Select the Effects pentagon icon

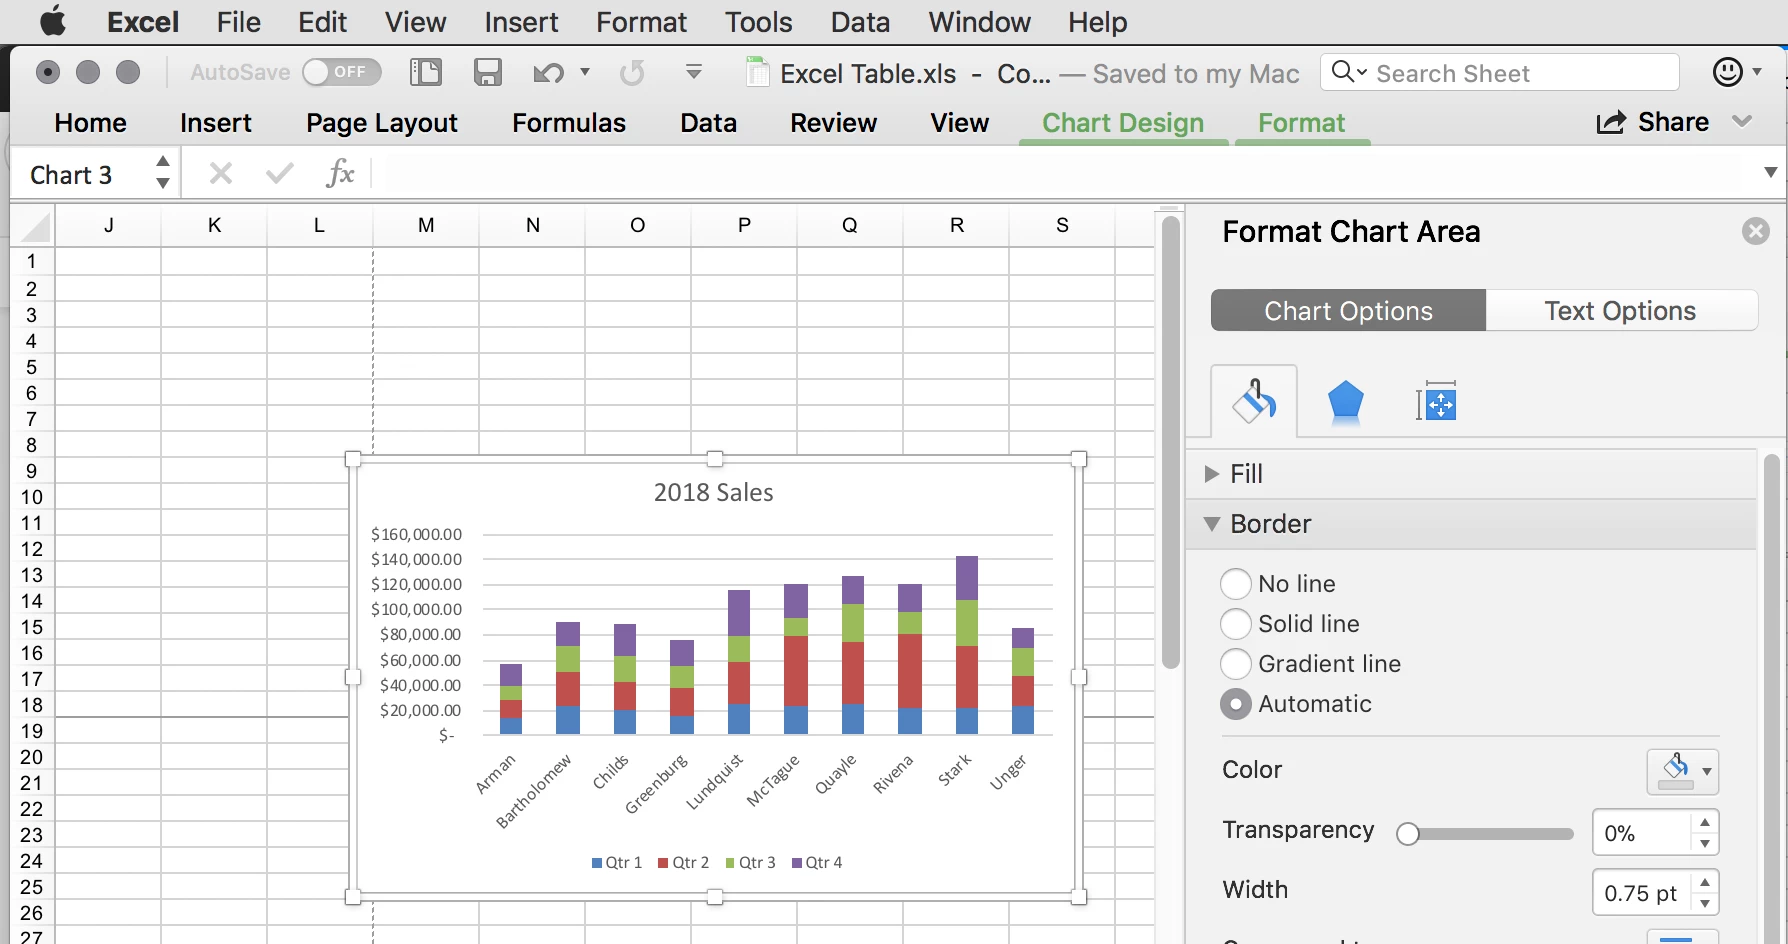[1345, 403]
